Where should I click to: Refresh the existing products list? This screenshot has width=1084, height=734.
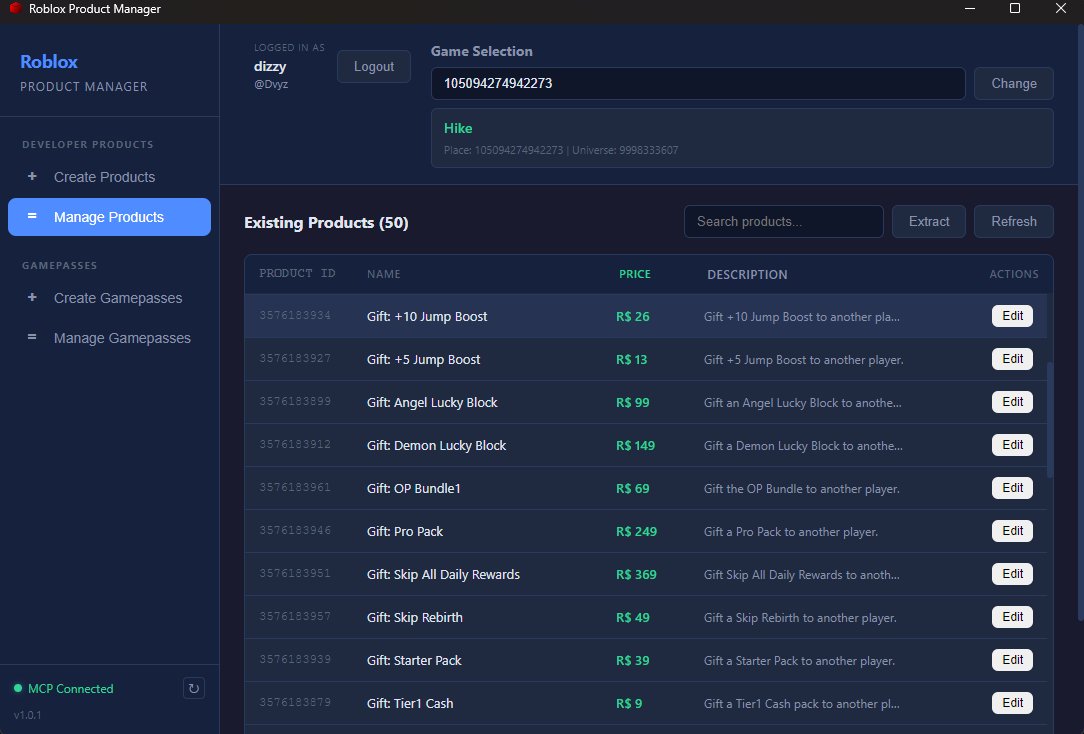point(1013,221)
